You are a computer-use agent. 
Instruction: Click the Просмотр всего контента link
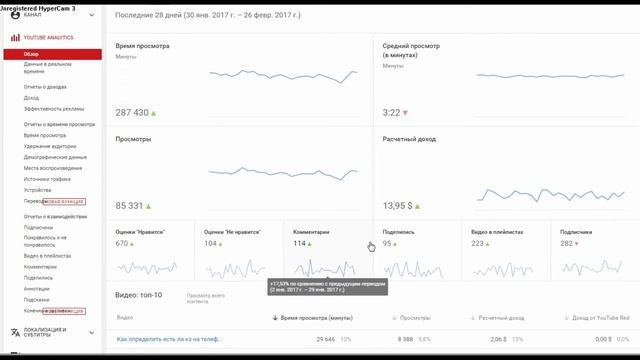click(206, 298)
